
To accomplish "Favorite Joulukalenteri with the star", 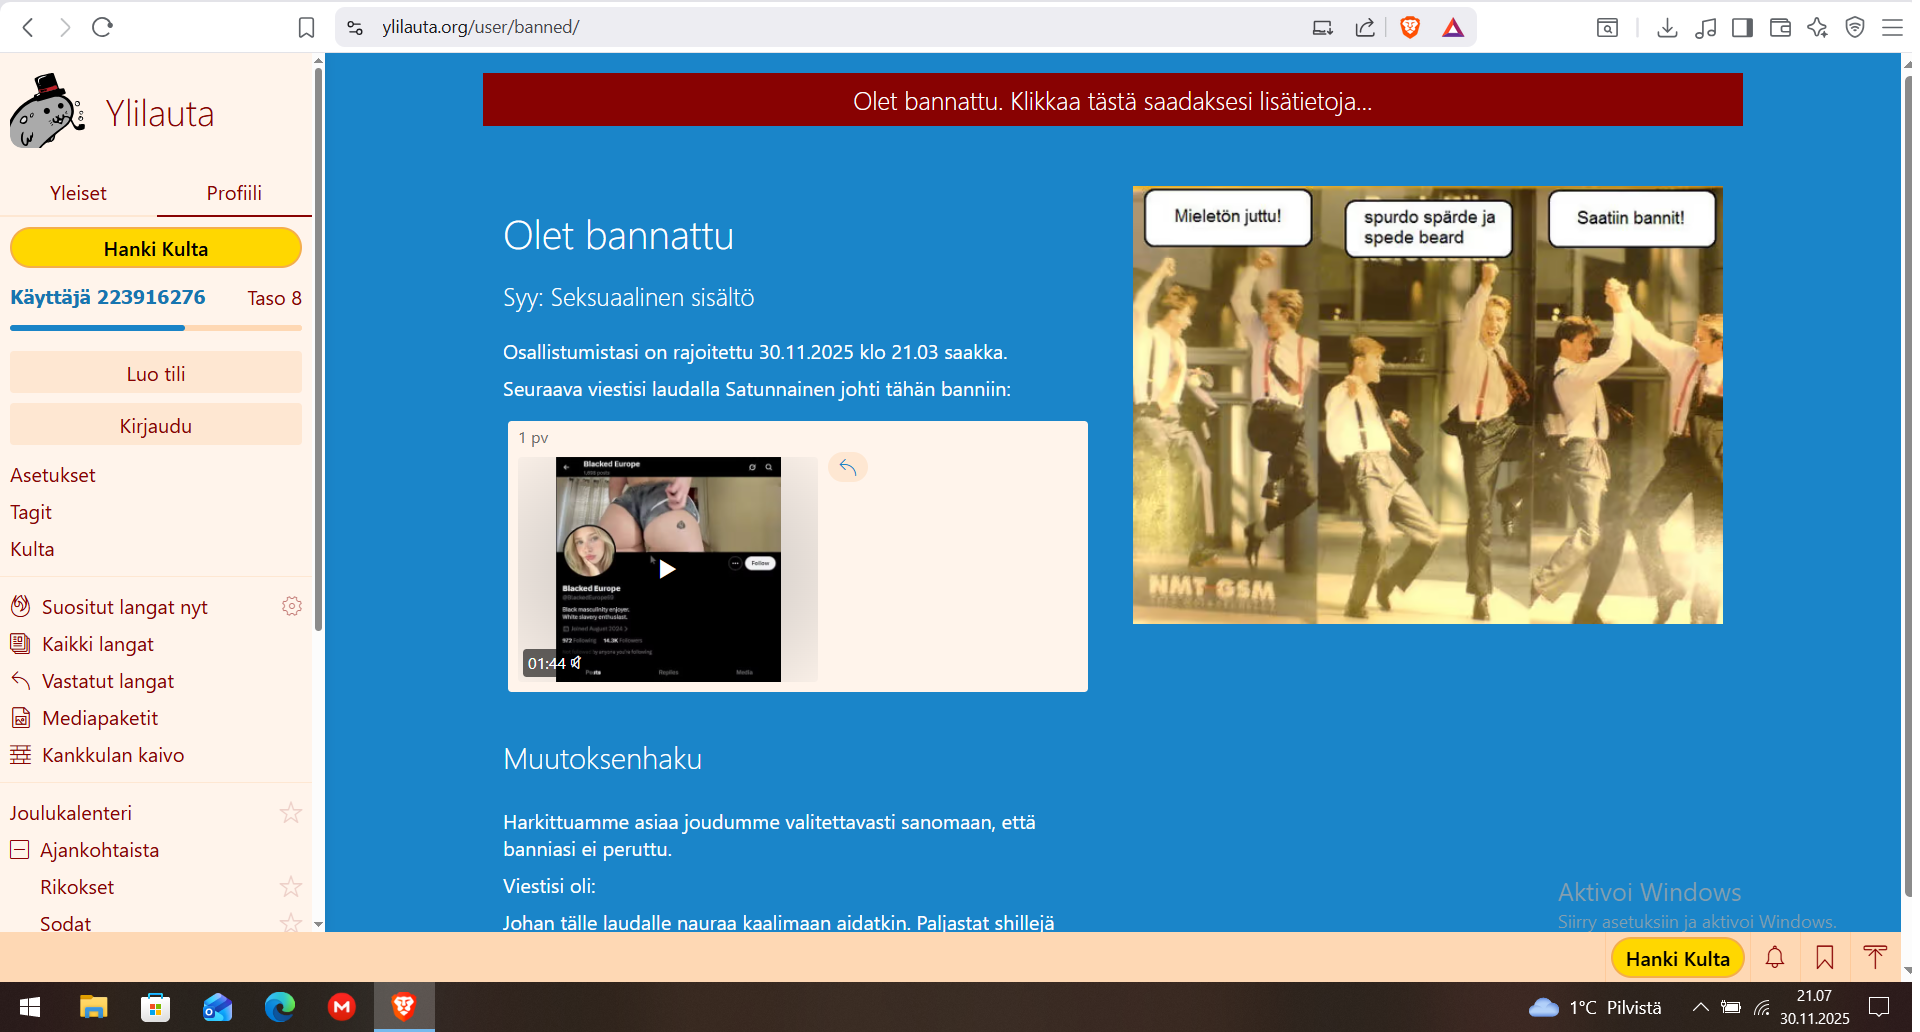I will (x=291, y=813).
